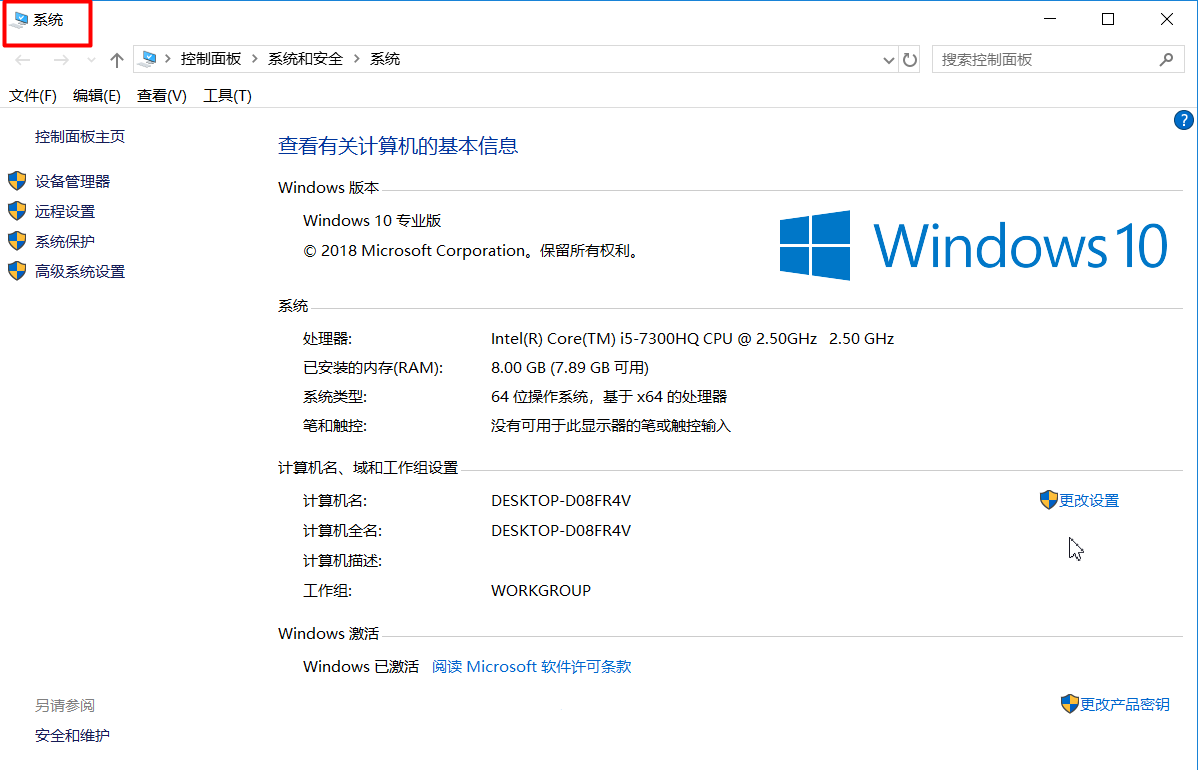
Task: Open 系统保护 link
Action: pos(65,241)
